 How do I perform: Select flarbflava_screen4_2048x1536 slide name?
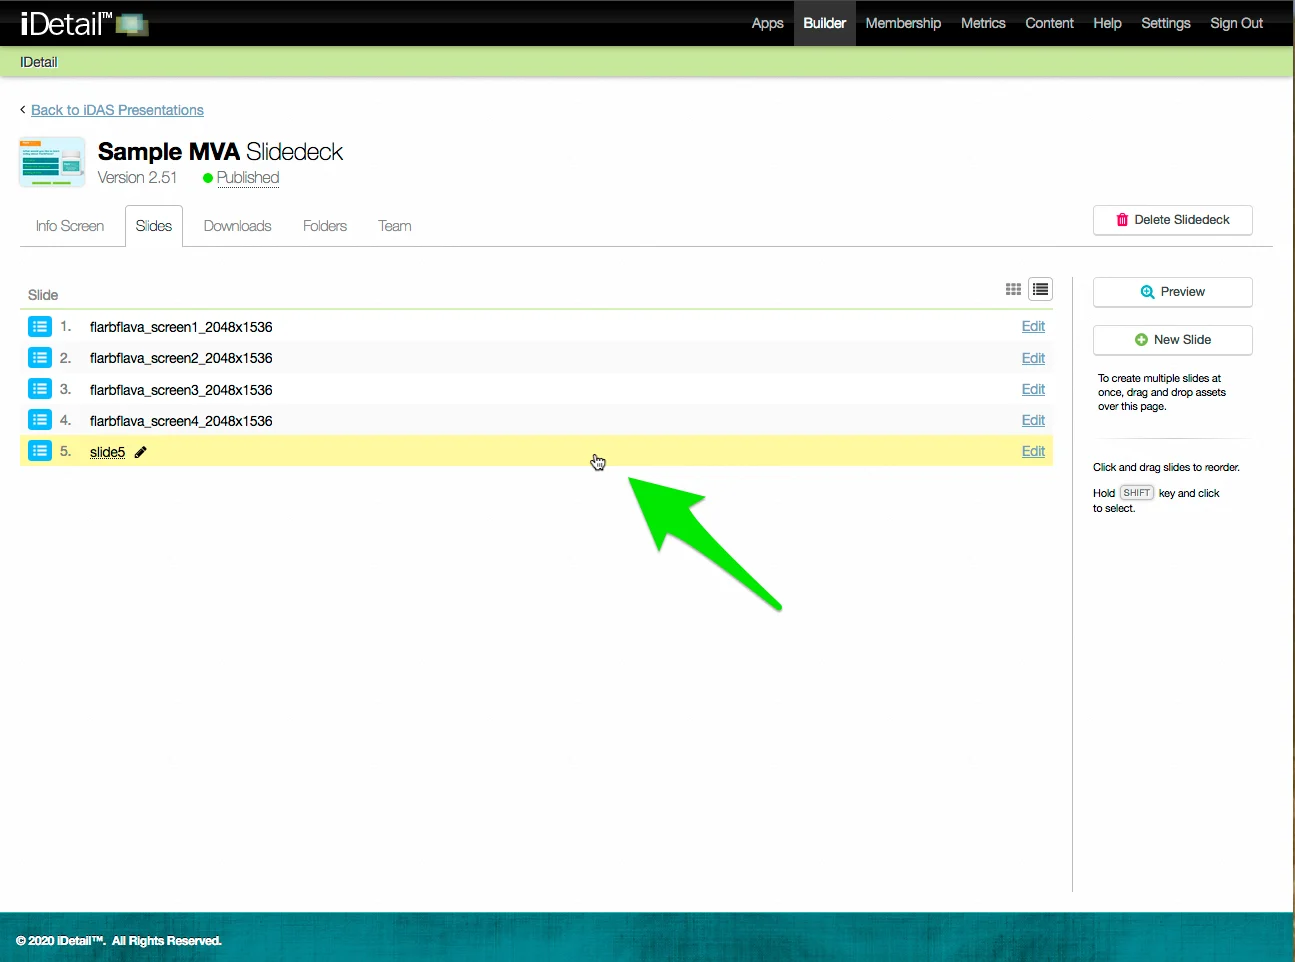point(181,421)
